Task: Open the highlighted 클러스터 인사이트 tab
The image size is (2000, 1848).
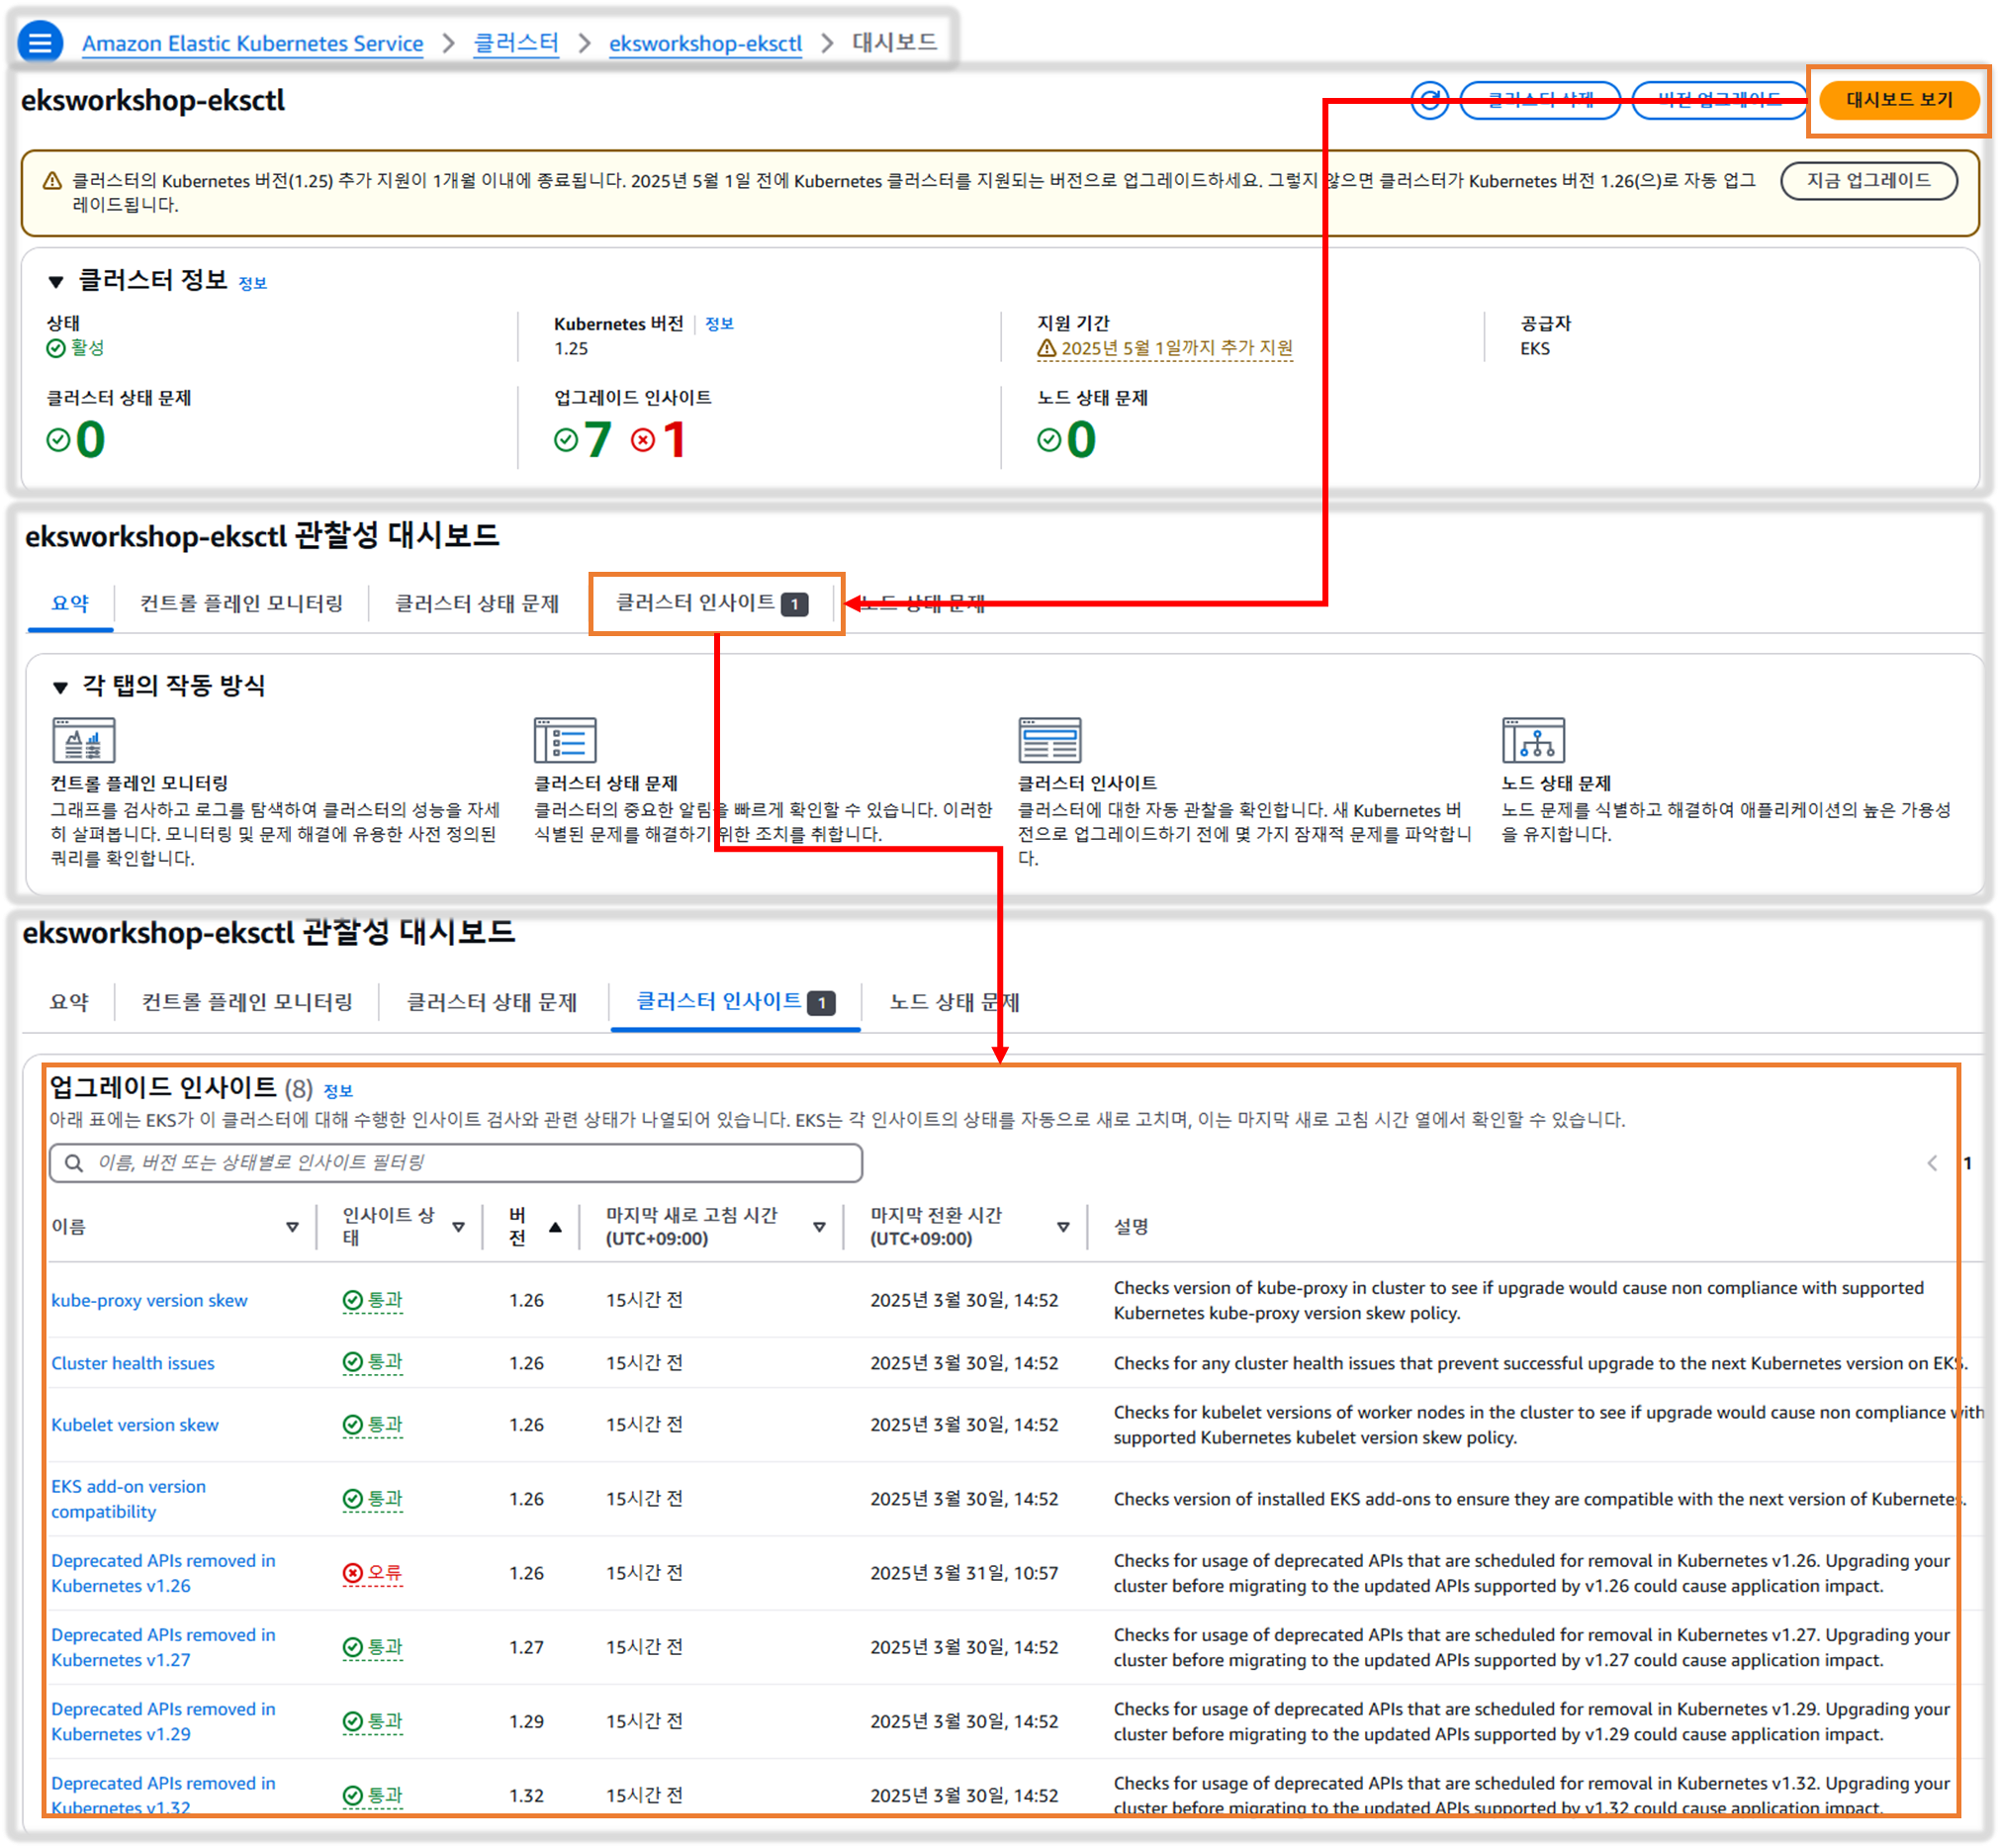Action: [712, 603]
